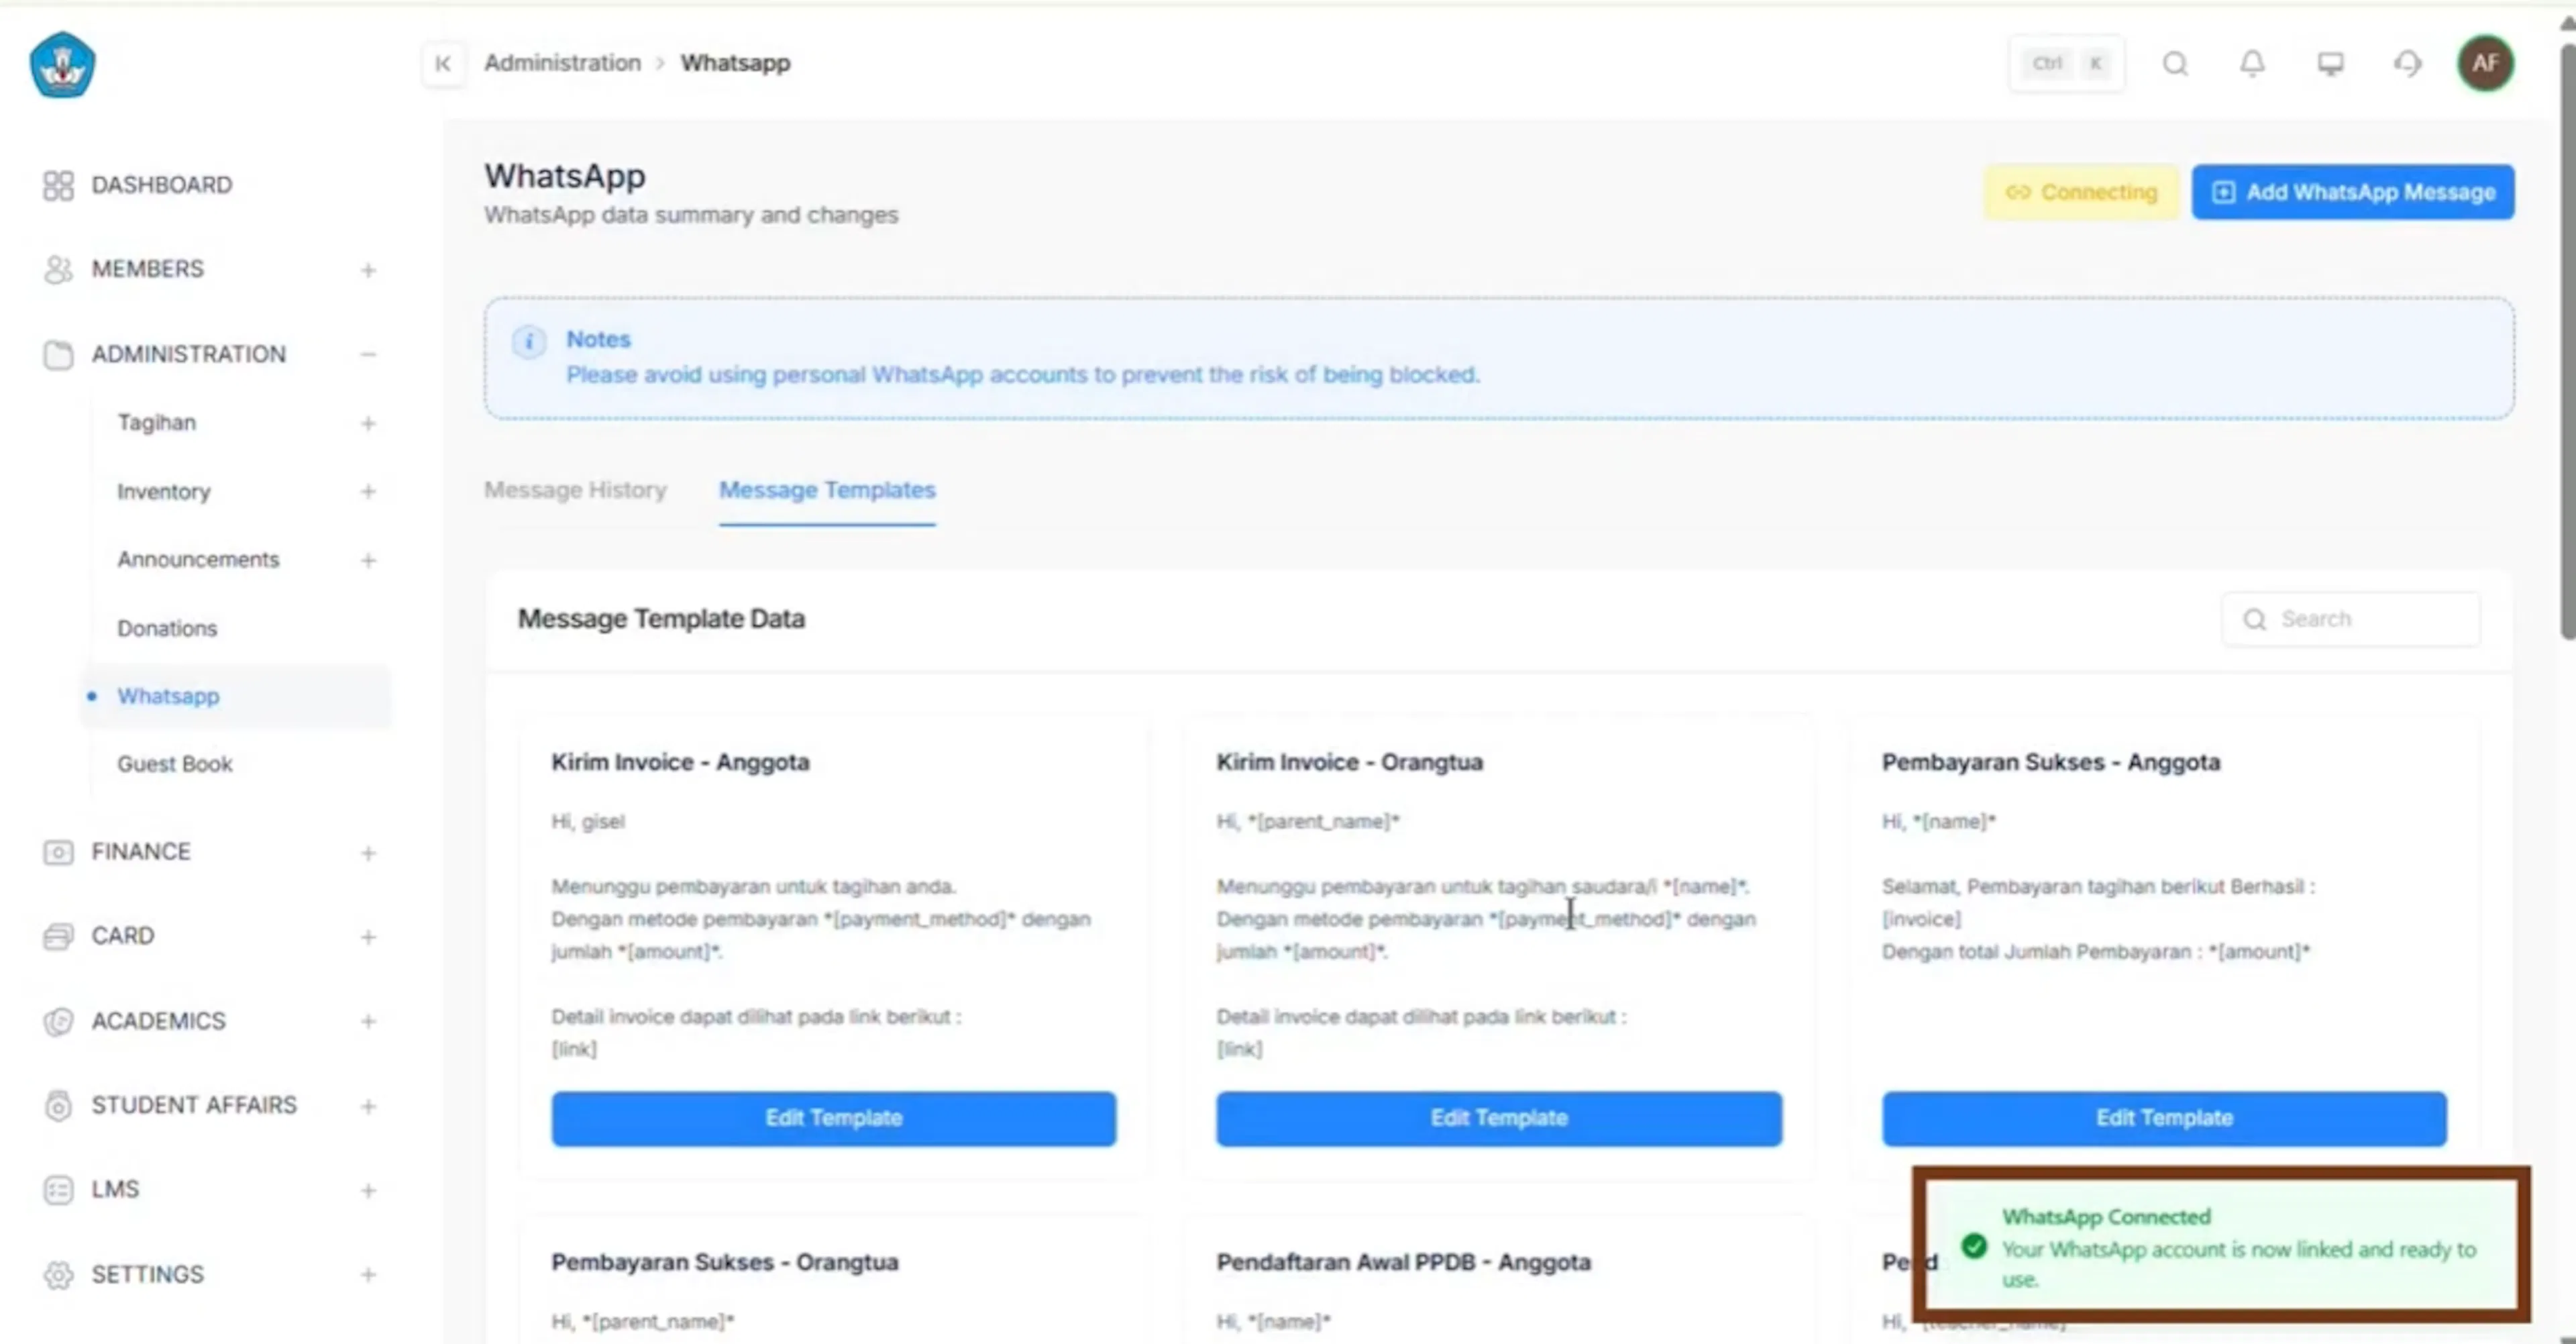The height and width of the screenshot is (1344, 2576).
Task: Expand the Academics menu plus
Action: point(368,1022)
